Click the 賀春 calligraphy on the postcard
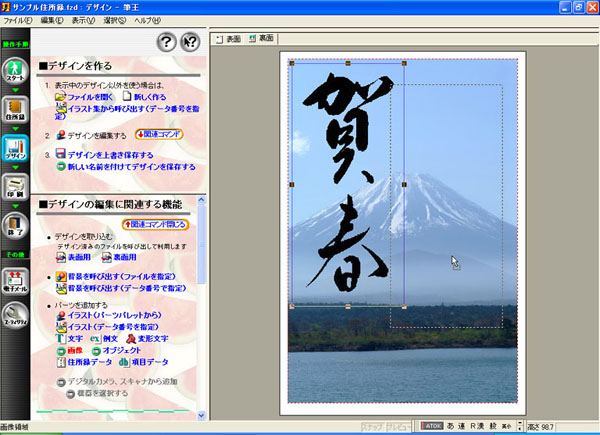The height and width of the screenshot is (435, 600). (345, 180)
